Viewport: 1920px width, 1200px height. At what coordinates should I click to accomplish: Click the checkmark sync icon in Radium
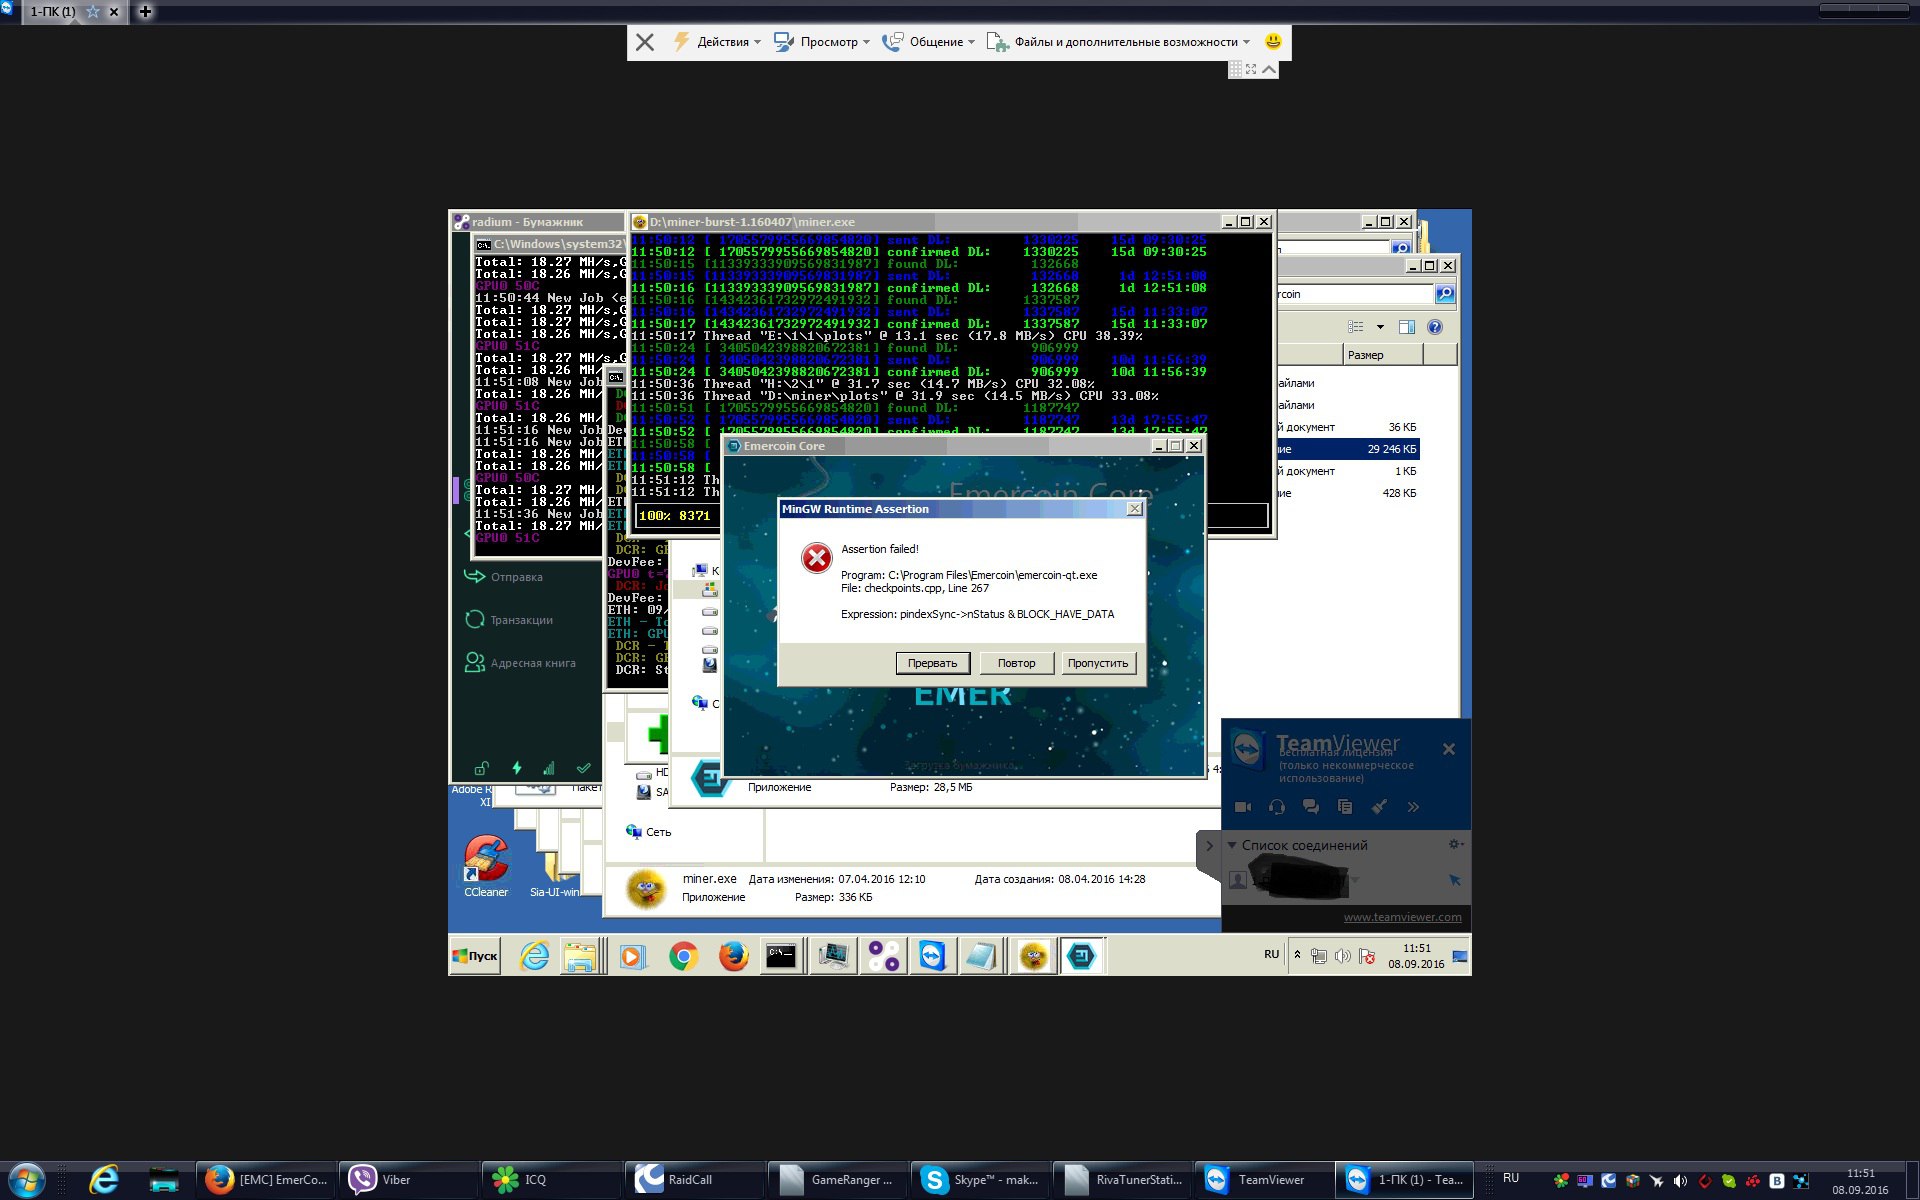point(584,768)
